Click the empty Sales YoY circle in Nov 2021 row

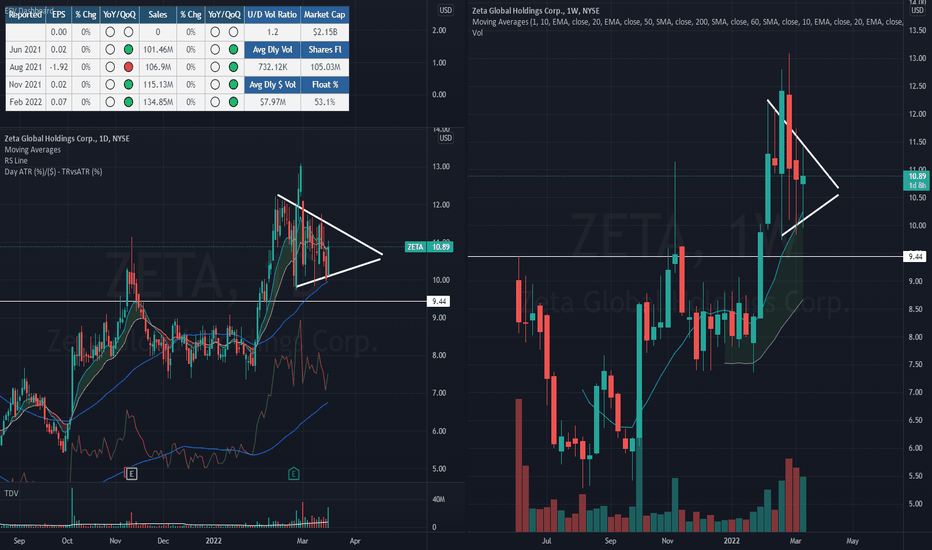215,85
